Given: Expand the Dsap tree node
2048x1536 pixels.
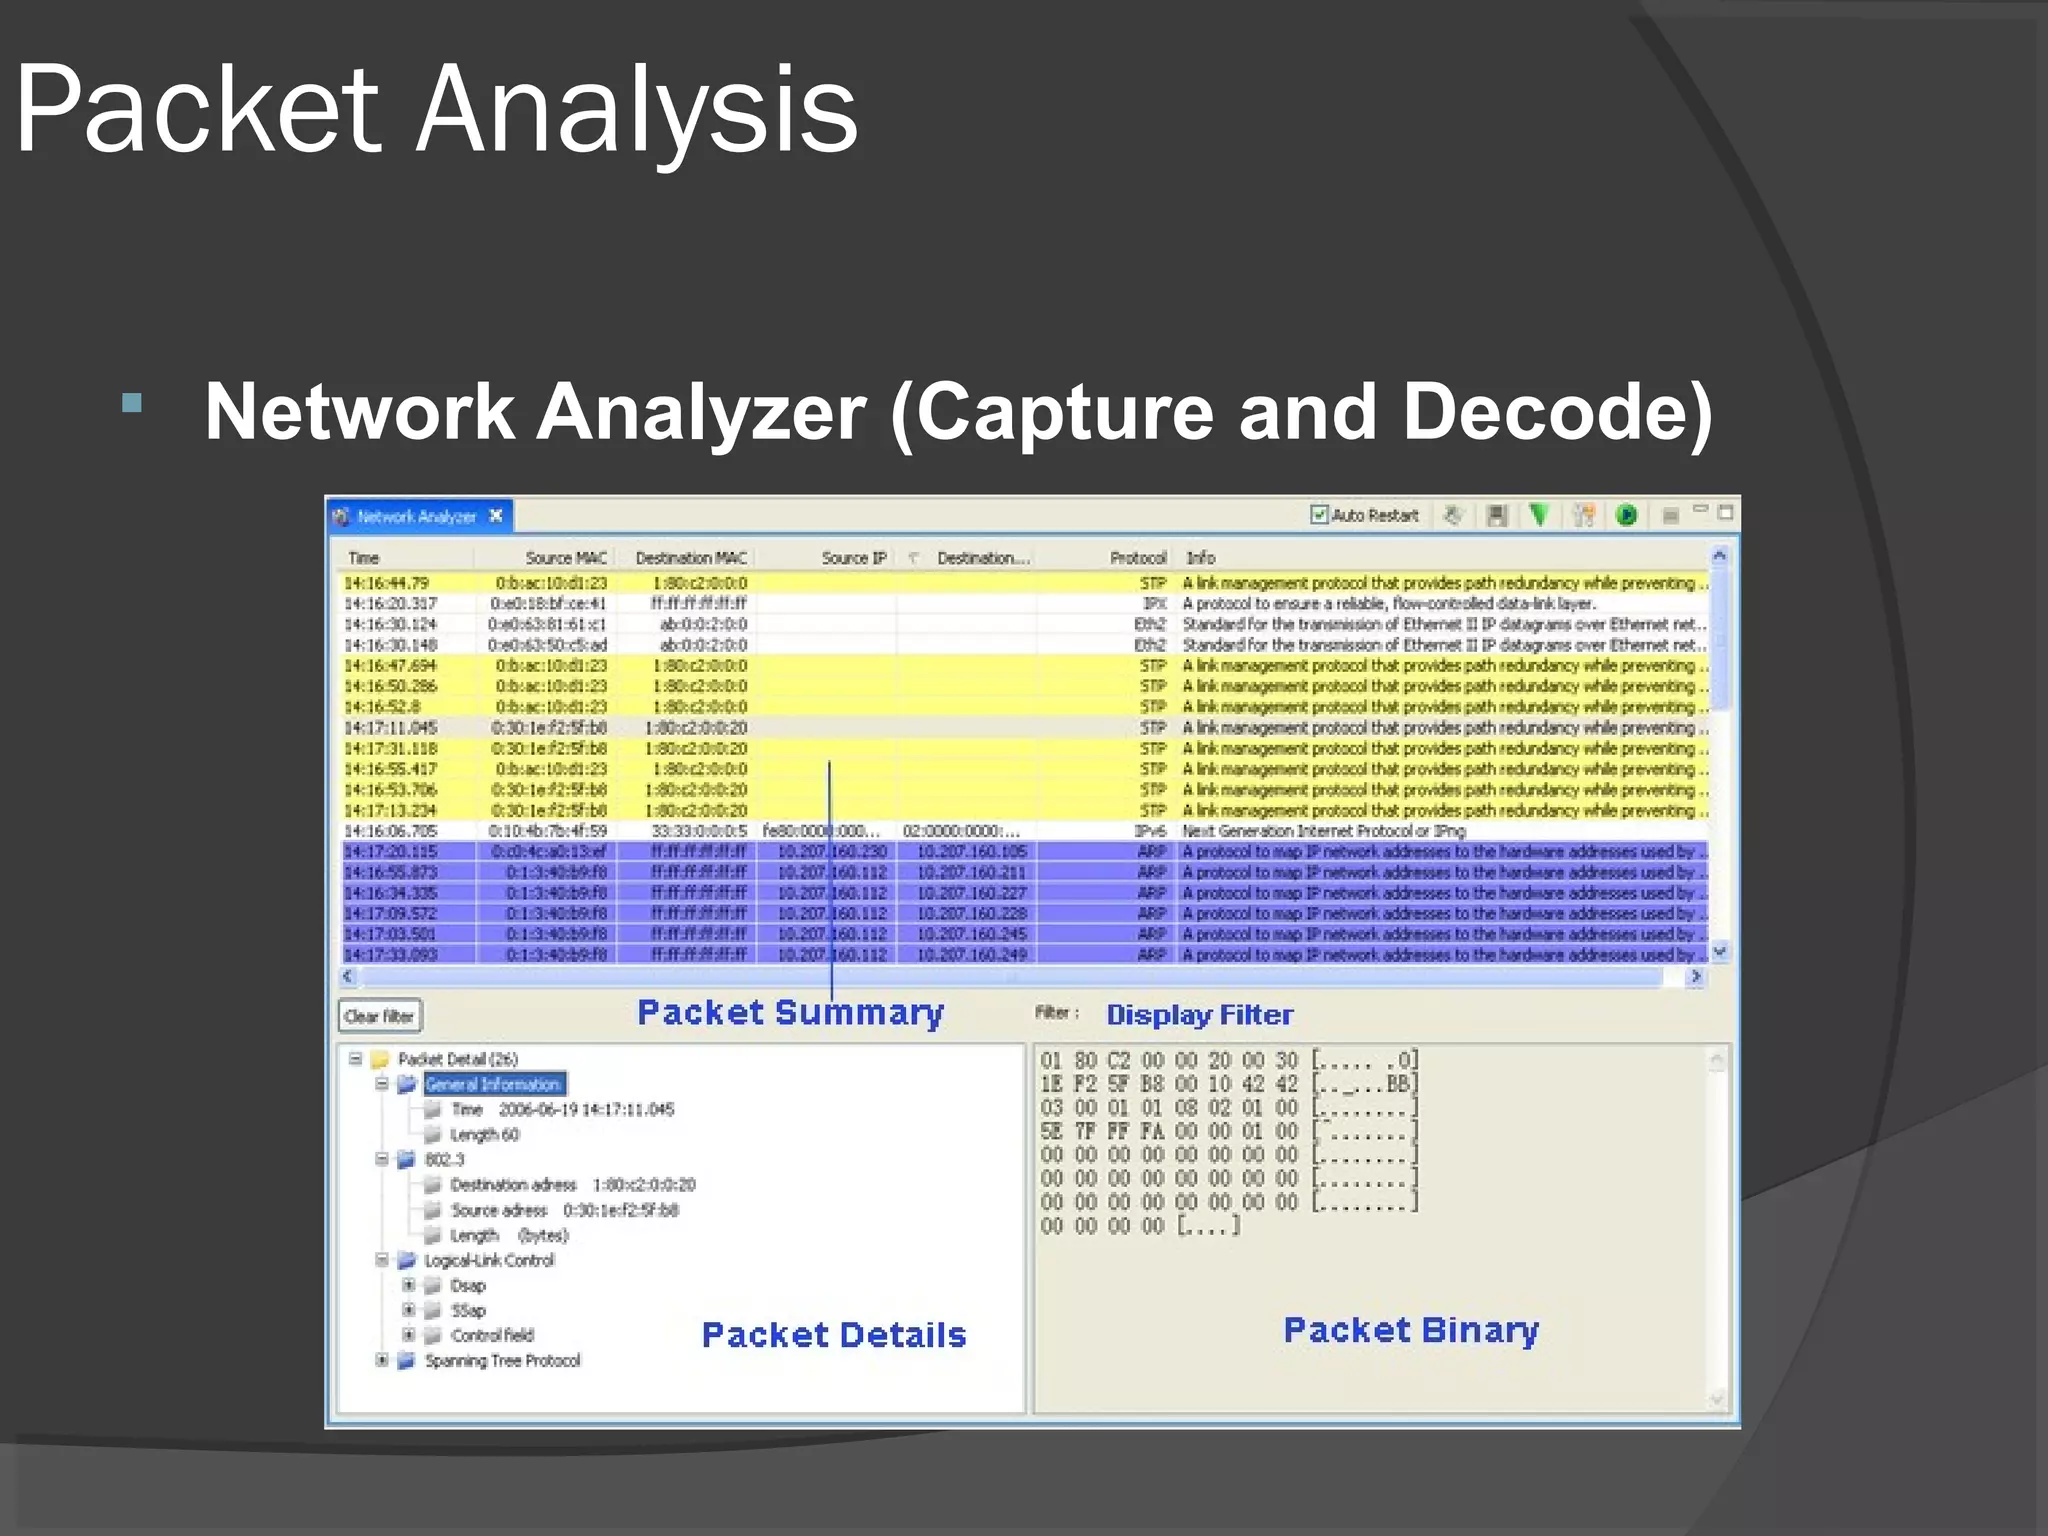Looking at the screenshot, I should pos(408,1285).
